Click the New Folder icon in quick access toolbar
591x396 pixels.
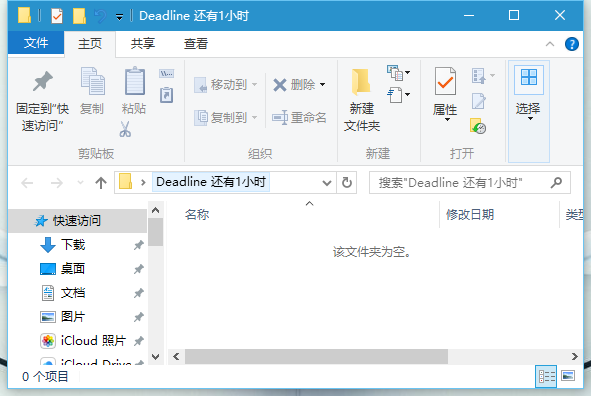[79, 16]
